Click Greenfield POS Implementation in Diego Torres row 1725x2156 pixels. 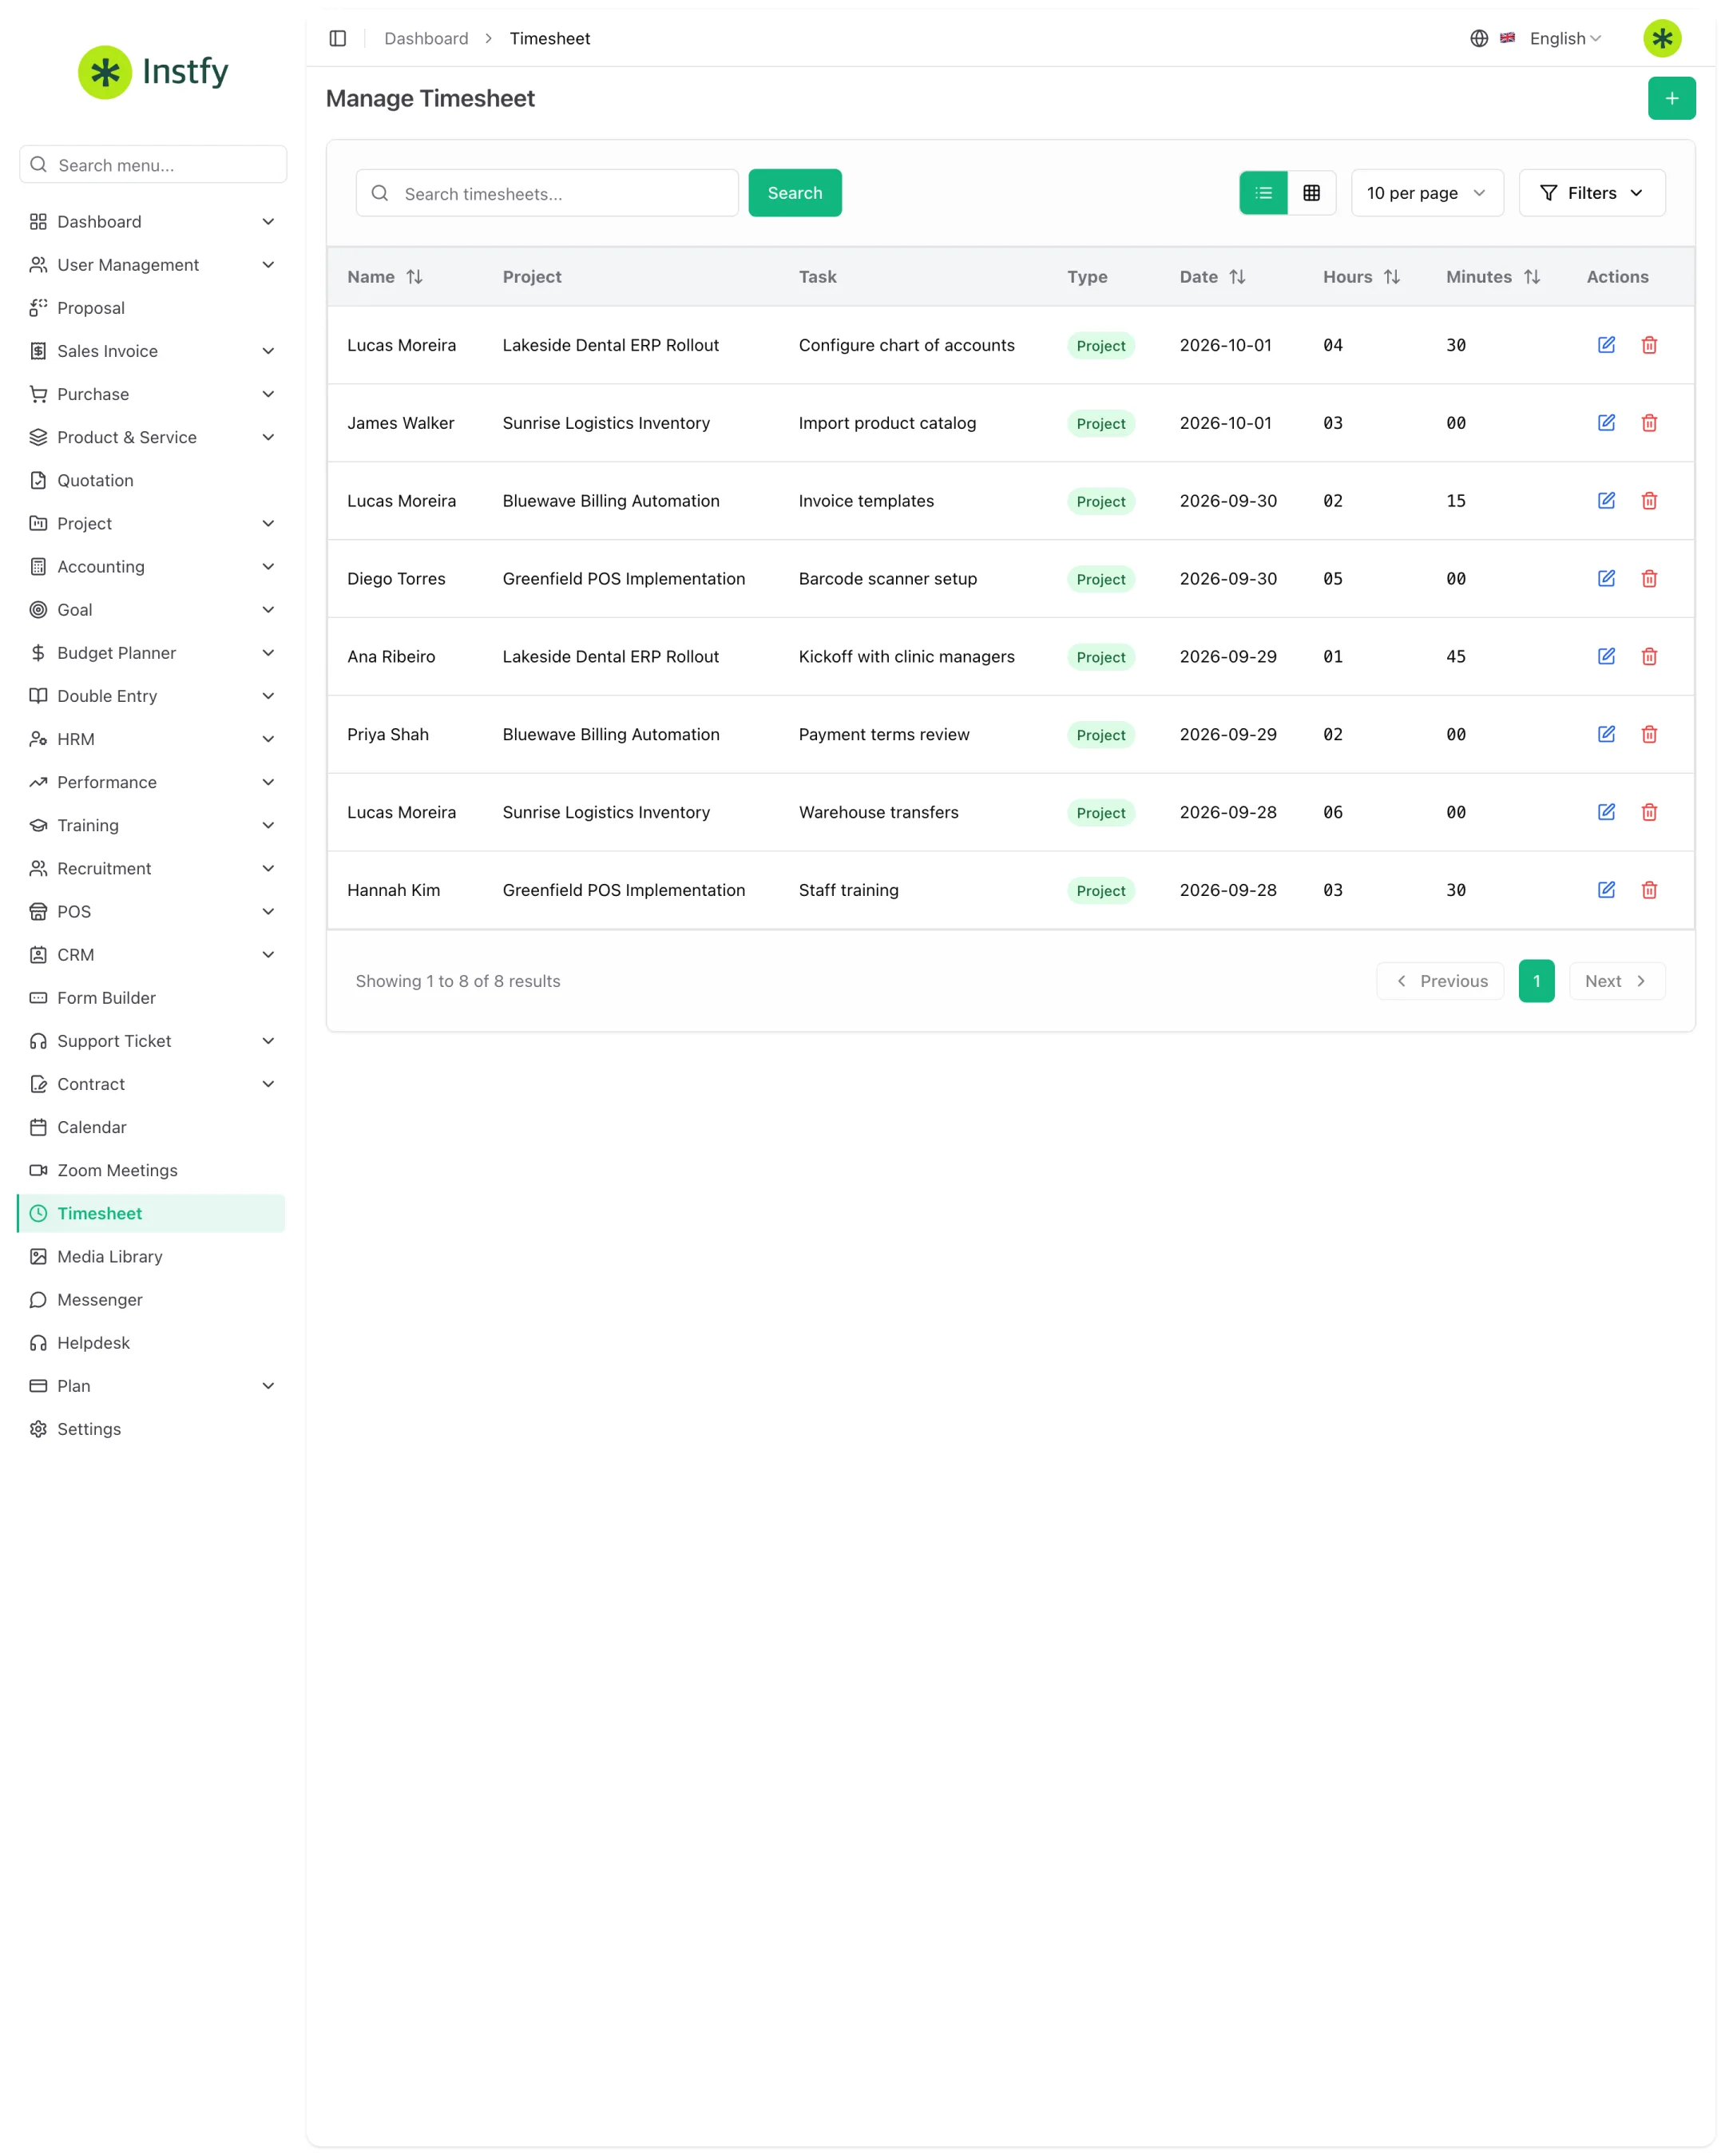click(623, 579)
